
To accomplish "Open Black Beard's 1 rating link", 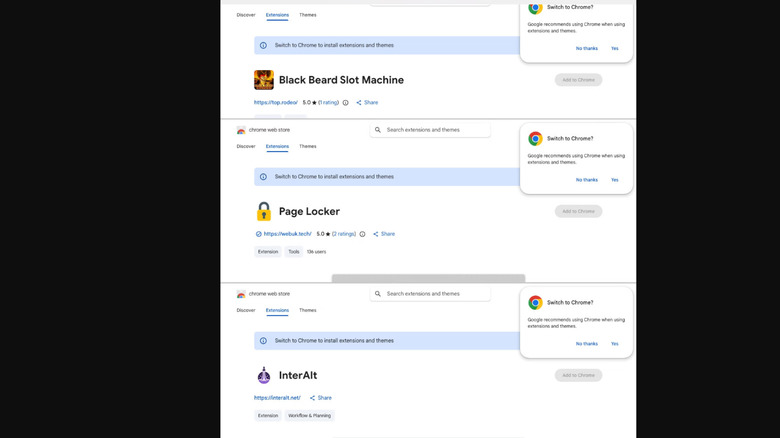I will [x=328, y=103].
